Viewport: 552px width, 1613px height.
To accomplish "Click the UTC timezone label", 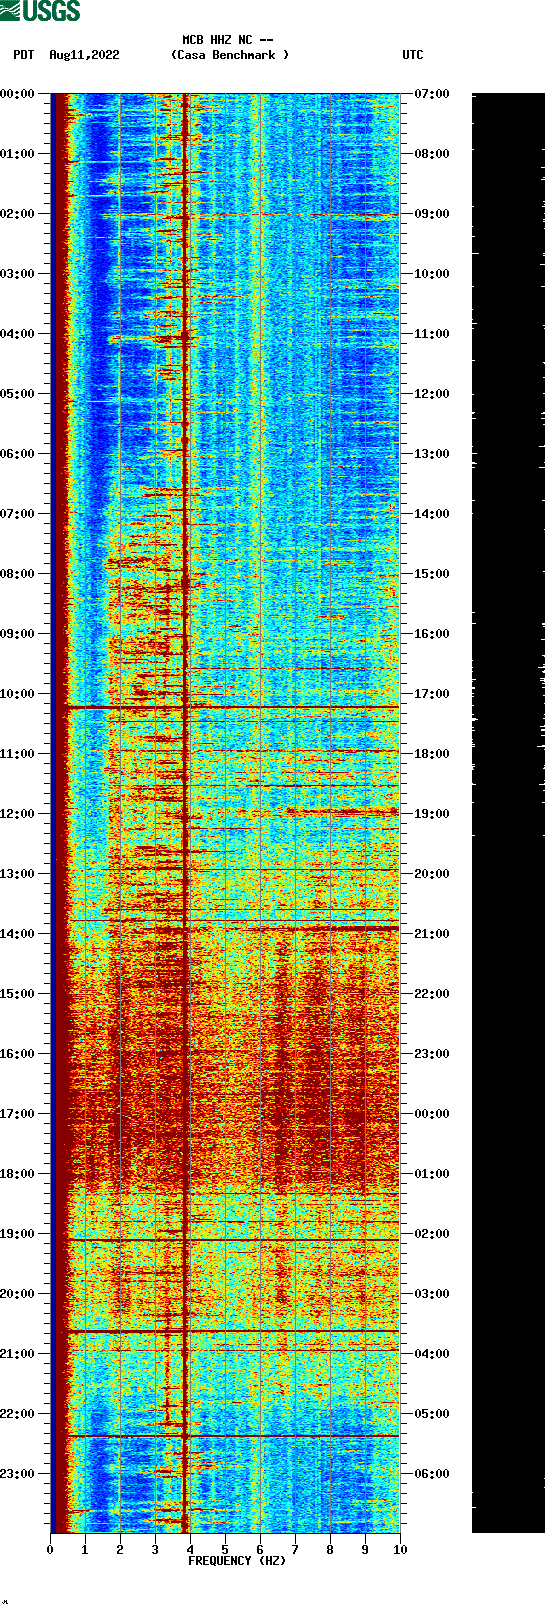I will pyautogui.click(x=413, y=56).
